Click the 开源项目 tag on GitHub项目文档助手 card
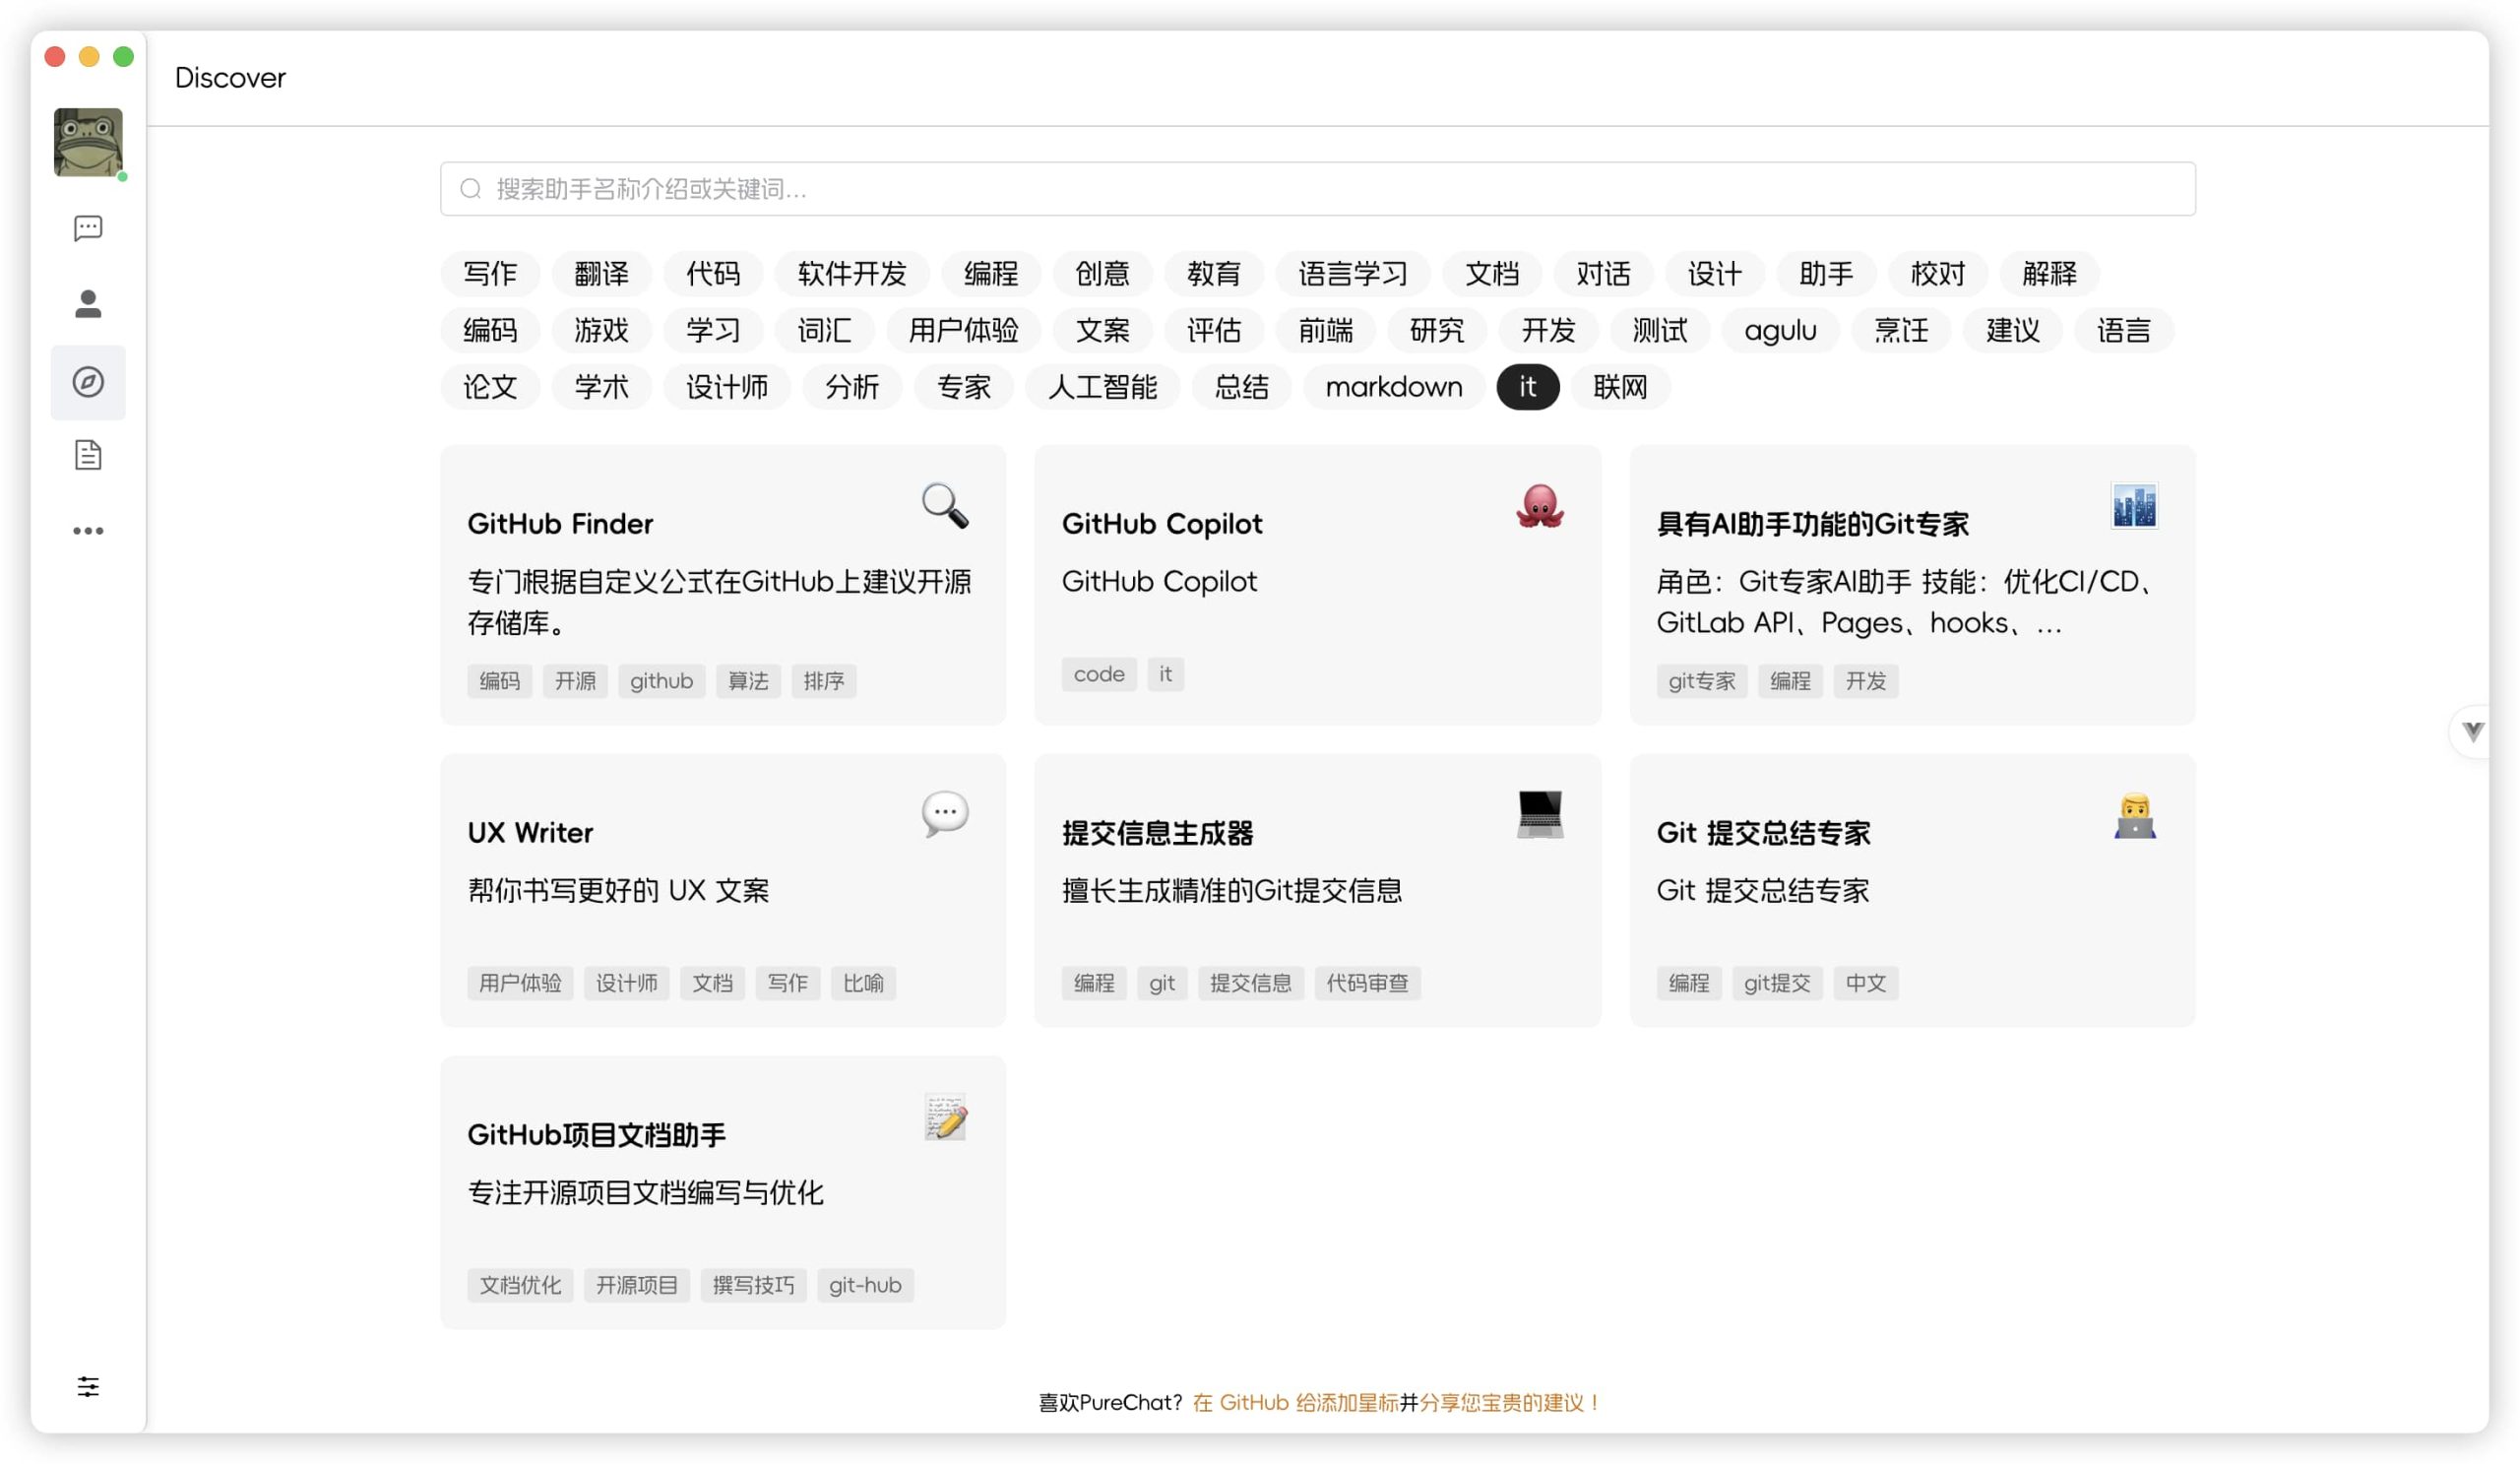The height and width of the screenshot is (1464, 2520). 637,1285
